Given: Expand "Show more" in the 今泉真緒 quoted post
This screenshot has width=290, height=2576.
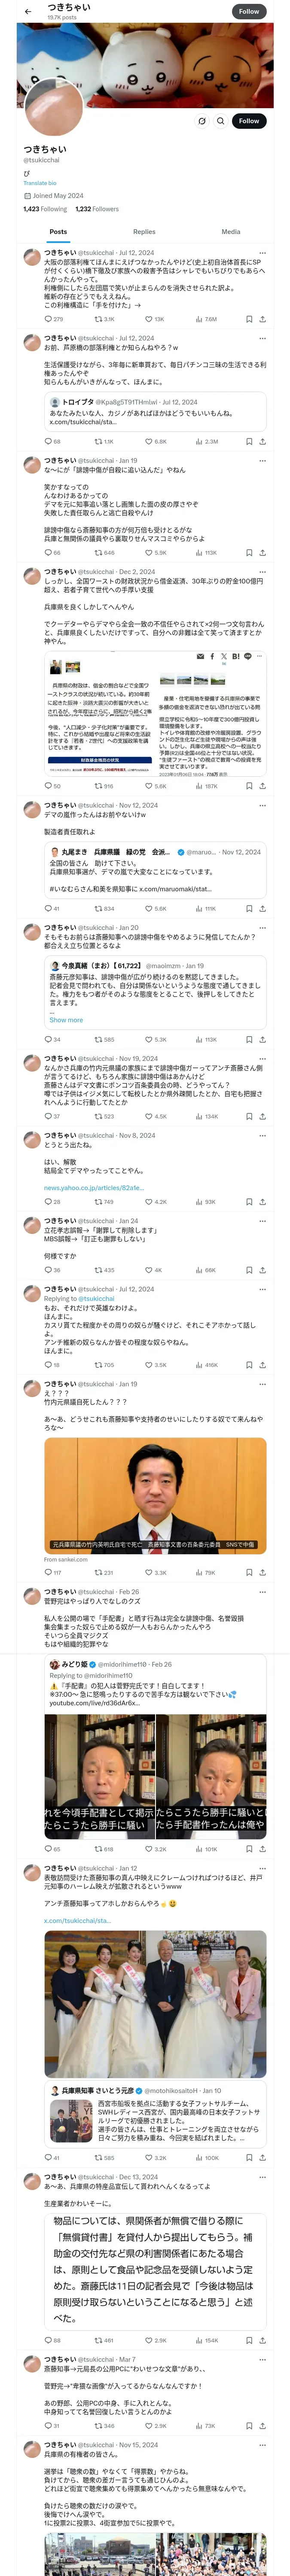Looking at the screenshot, I should (x=66, y=1020).
